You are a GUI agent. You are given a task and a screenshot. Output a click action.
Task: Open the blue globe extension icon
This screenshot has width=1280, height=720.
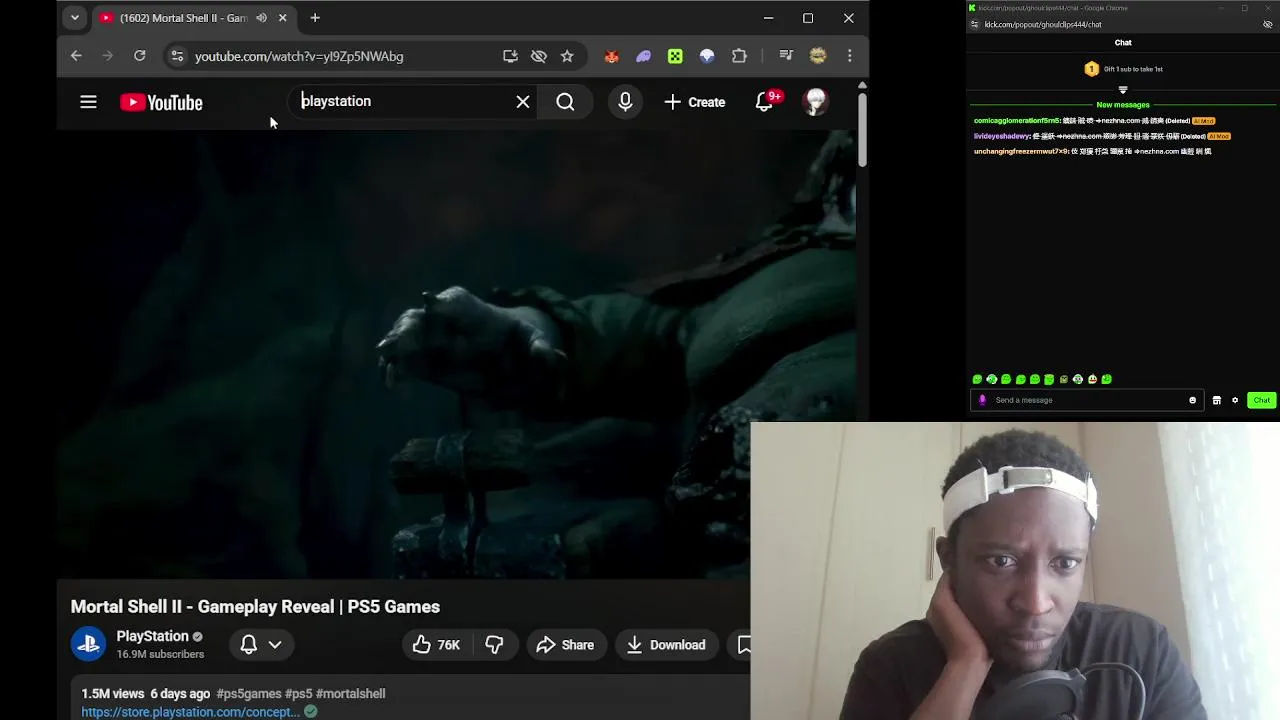[x=707, y=56]
